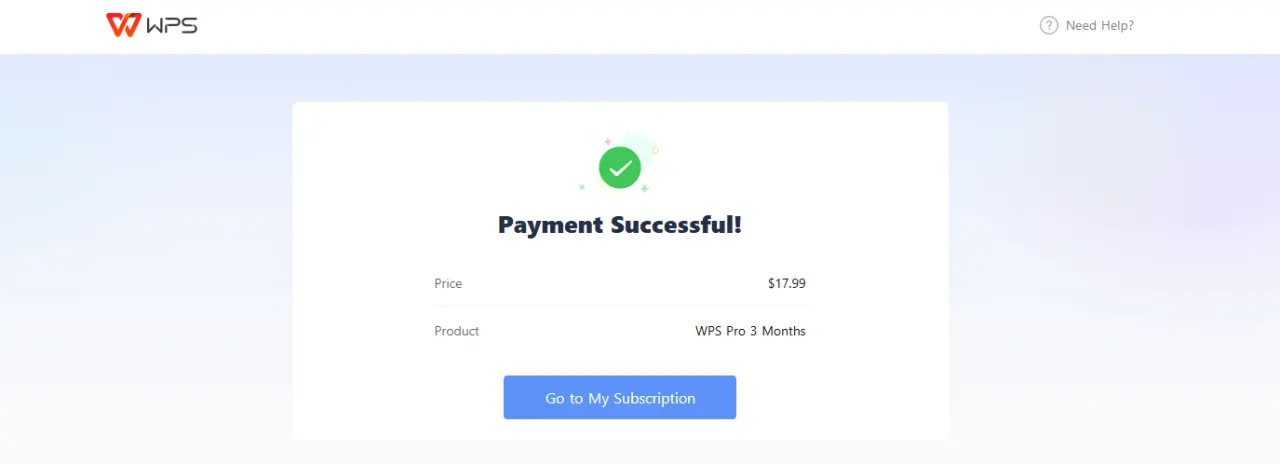Click the $17.99 price amount
The width and height of the screenshot is (1280, 464).
787,283
